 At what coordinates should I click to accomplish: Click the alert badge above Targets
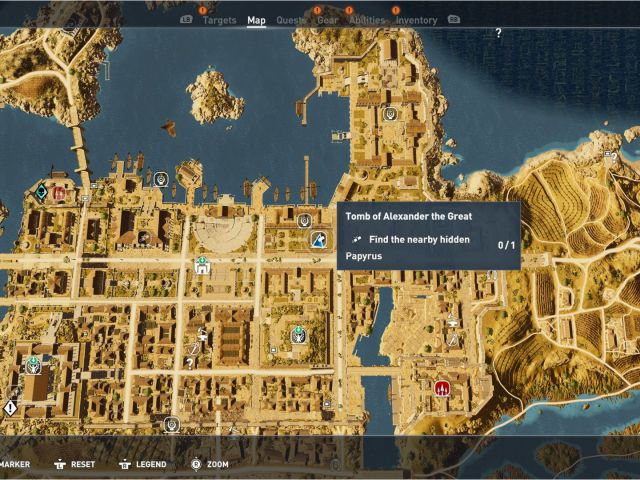click(x=203, y=10)
